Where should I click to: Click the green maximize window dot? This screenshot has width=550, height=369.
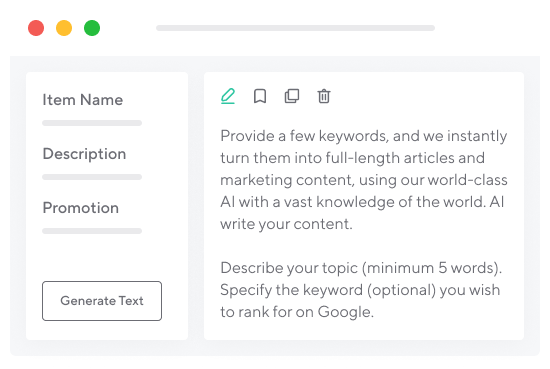(x=92, y=28)
